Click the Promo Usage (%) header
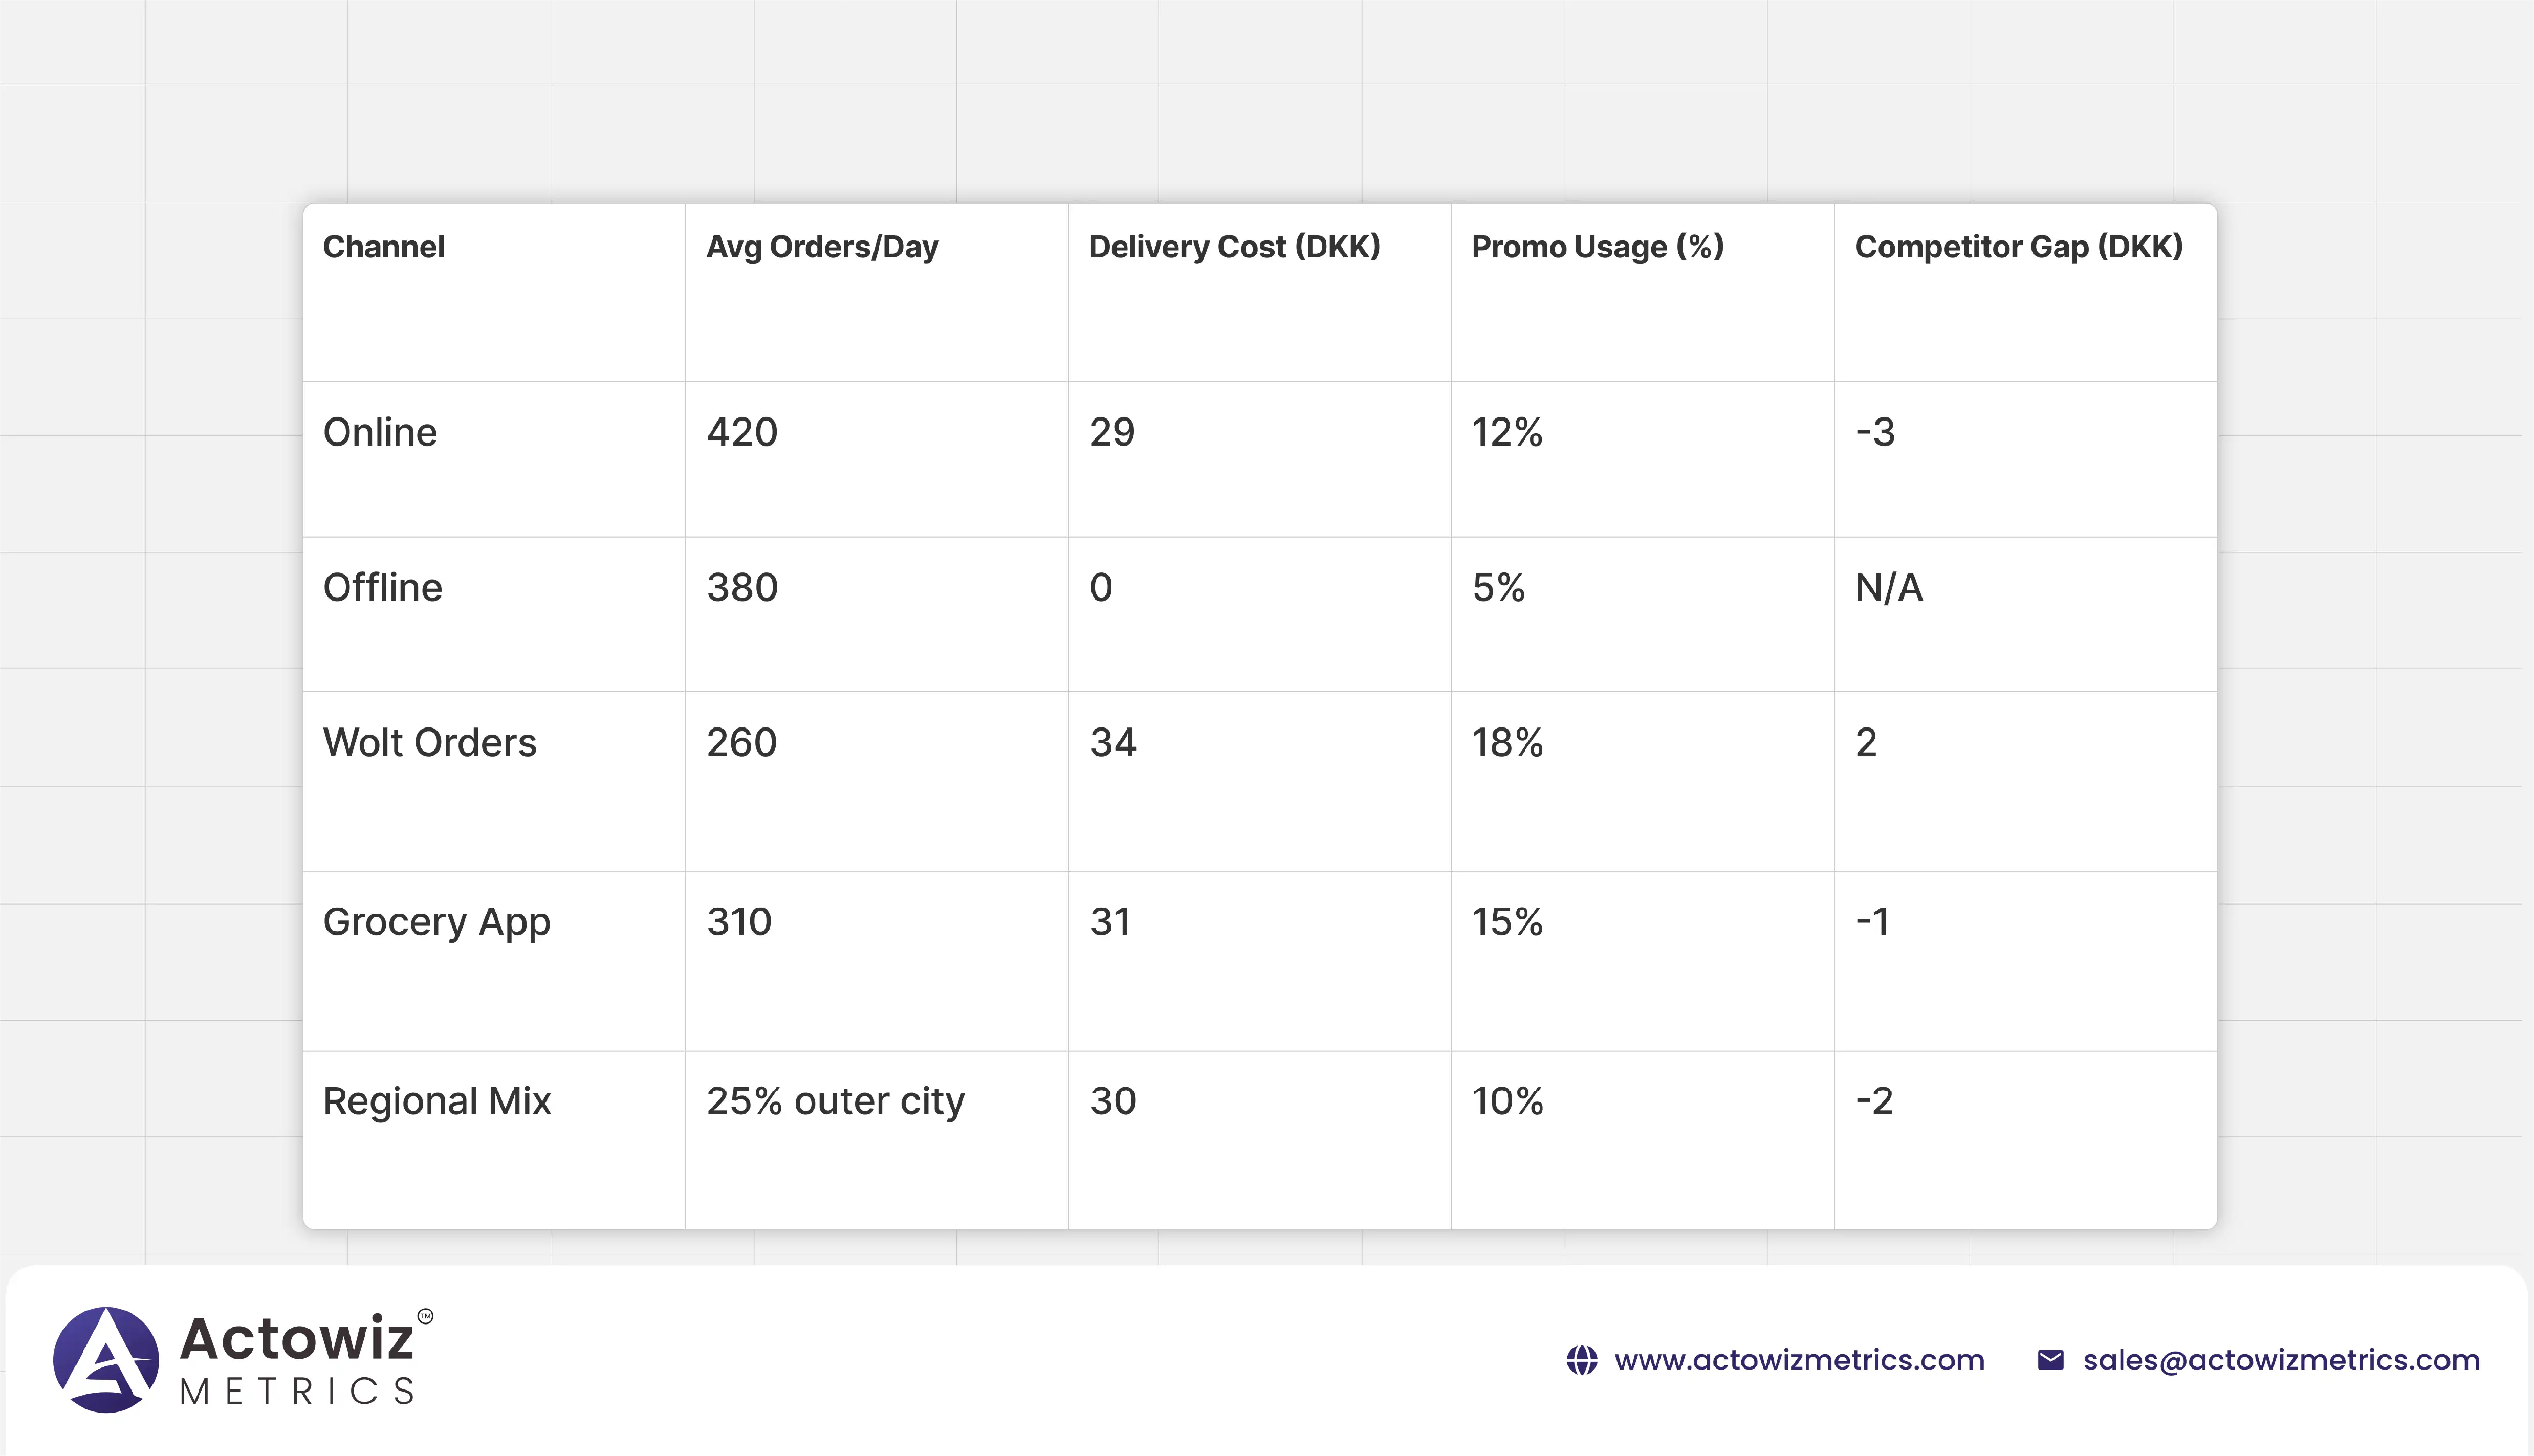This screenshot has width=2534, height=1456. coord(1597,247)
